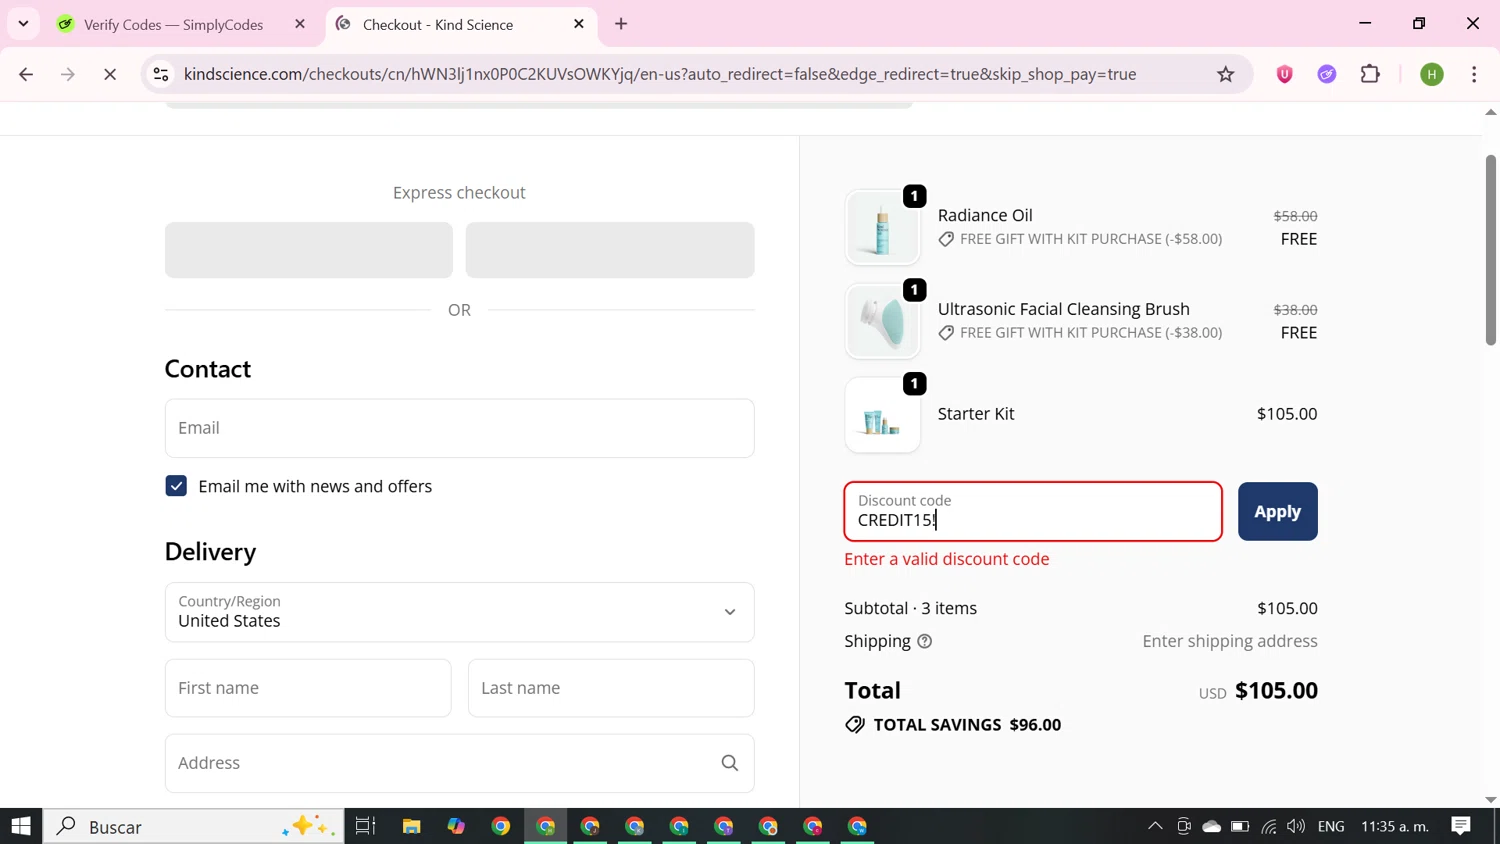Click the Wi-Fi network tray icon
Viewport: 1500px width, 844px height.
(1268, 826)
